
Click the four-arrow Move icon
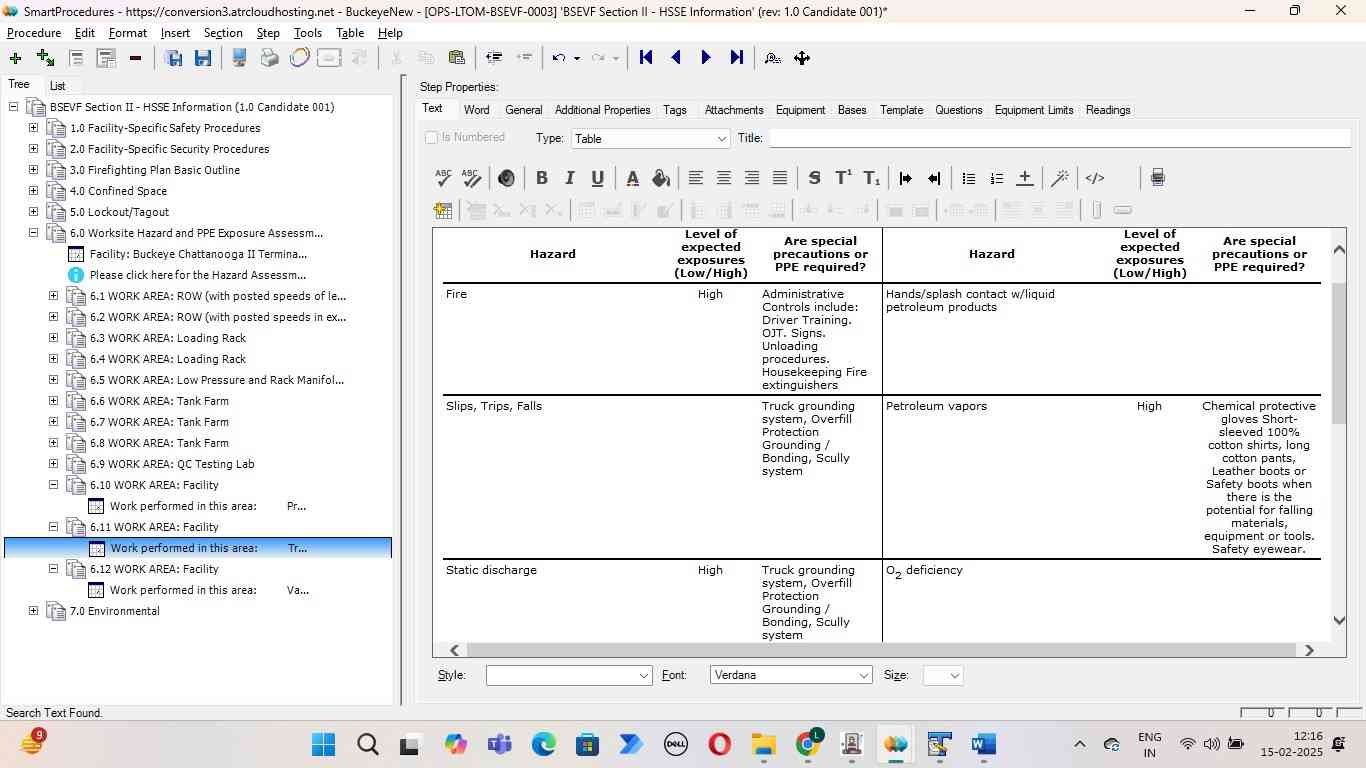point(802,58)
